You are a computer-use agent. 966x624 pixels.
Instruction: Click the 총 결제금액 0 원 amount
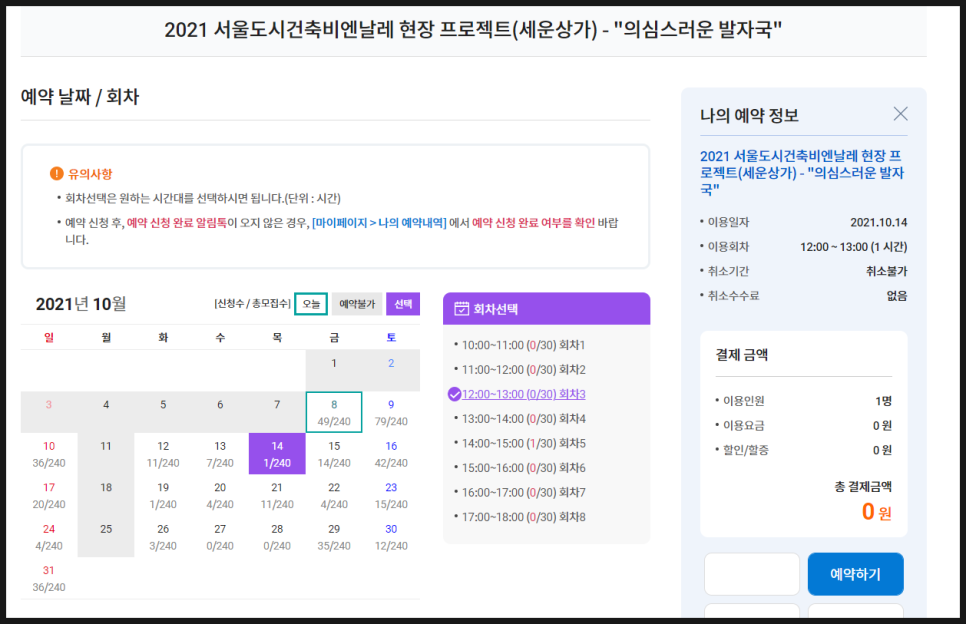pos(877,512)
